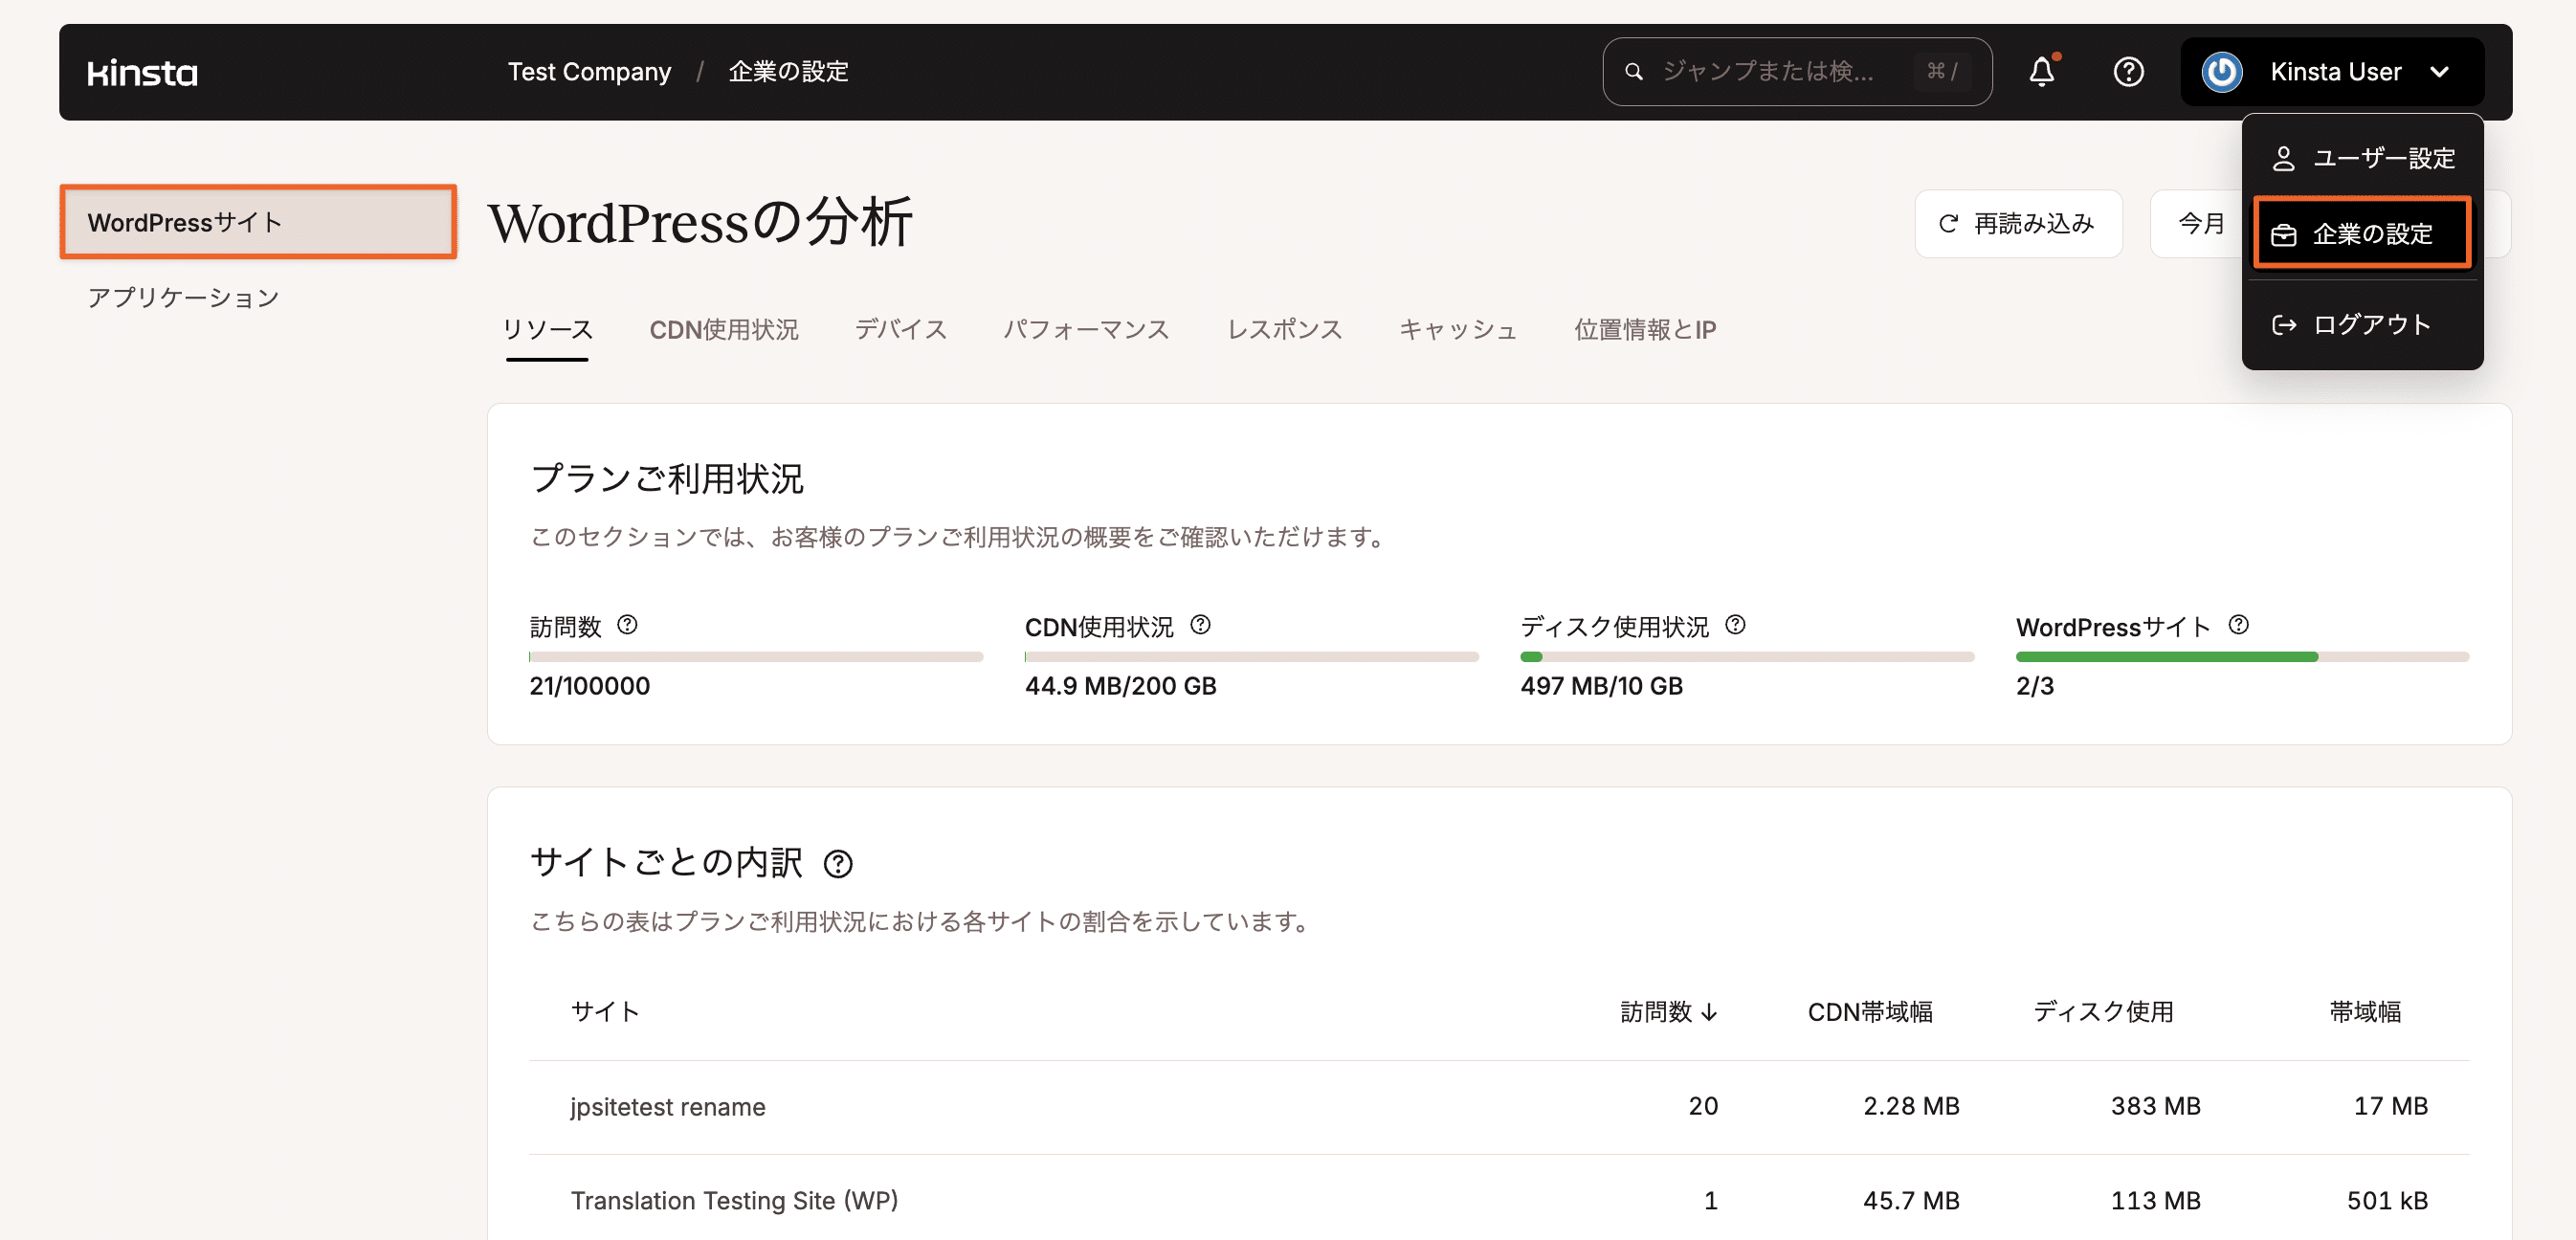Click the logout arrow icon beside ログアウト
The height and width of the screenshot is (1240, 2576).
click(x=2285, y=323)
